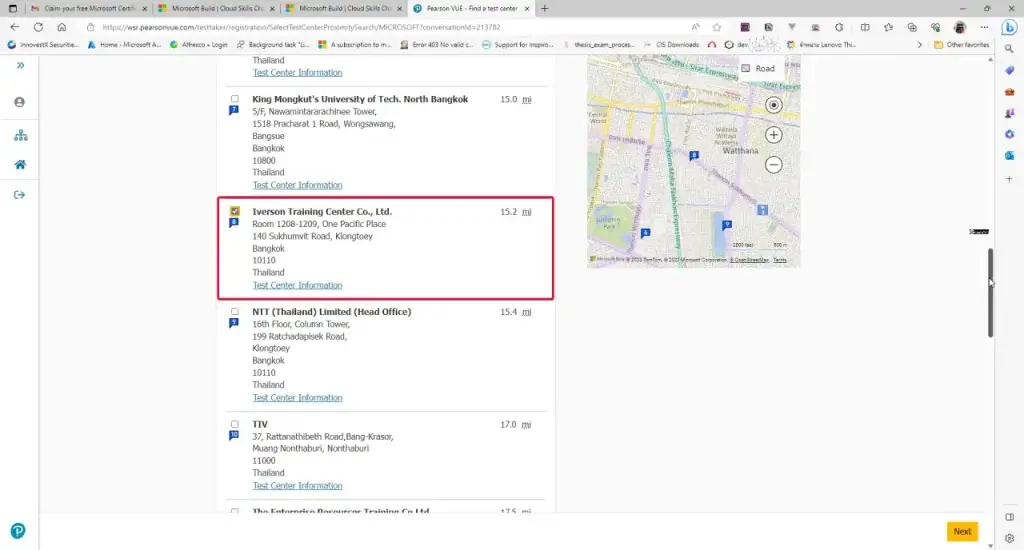Open the favorites list icon in toolbar

tap(888, 27)
